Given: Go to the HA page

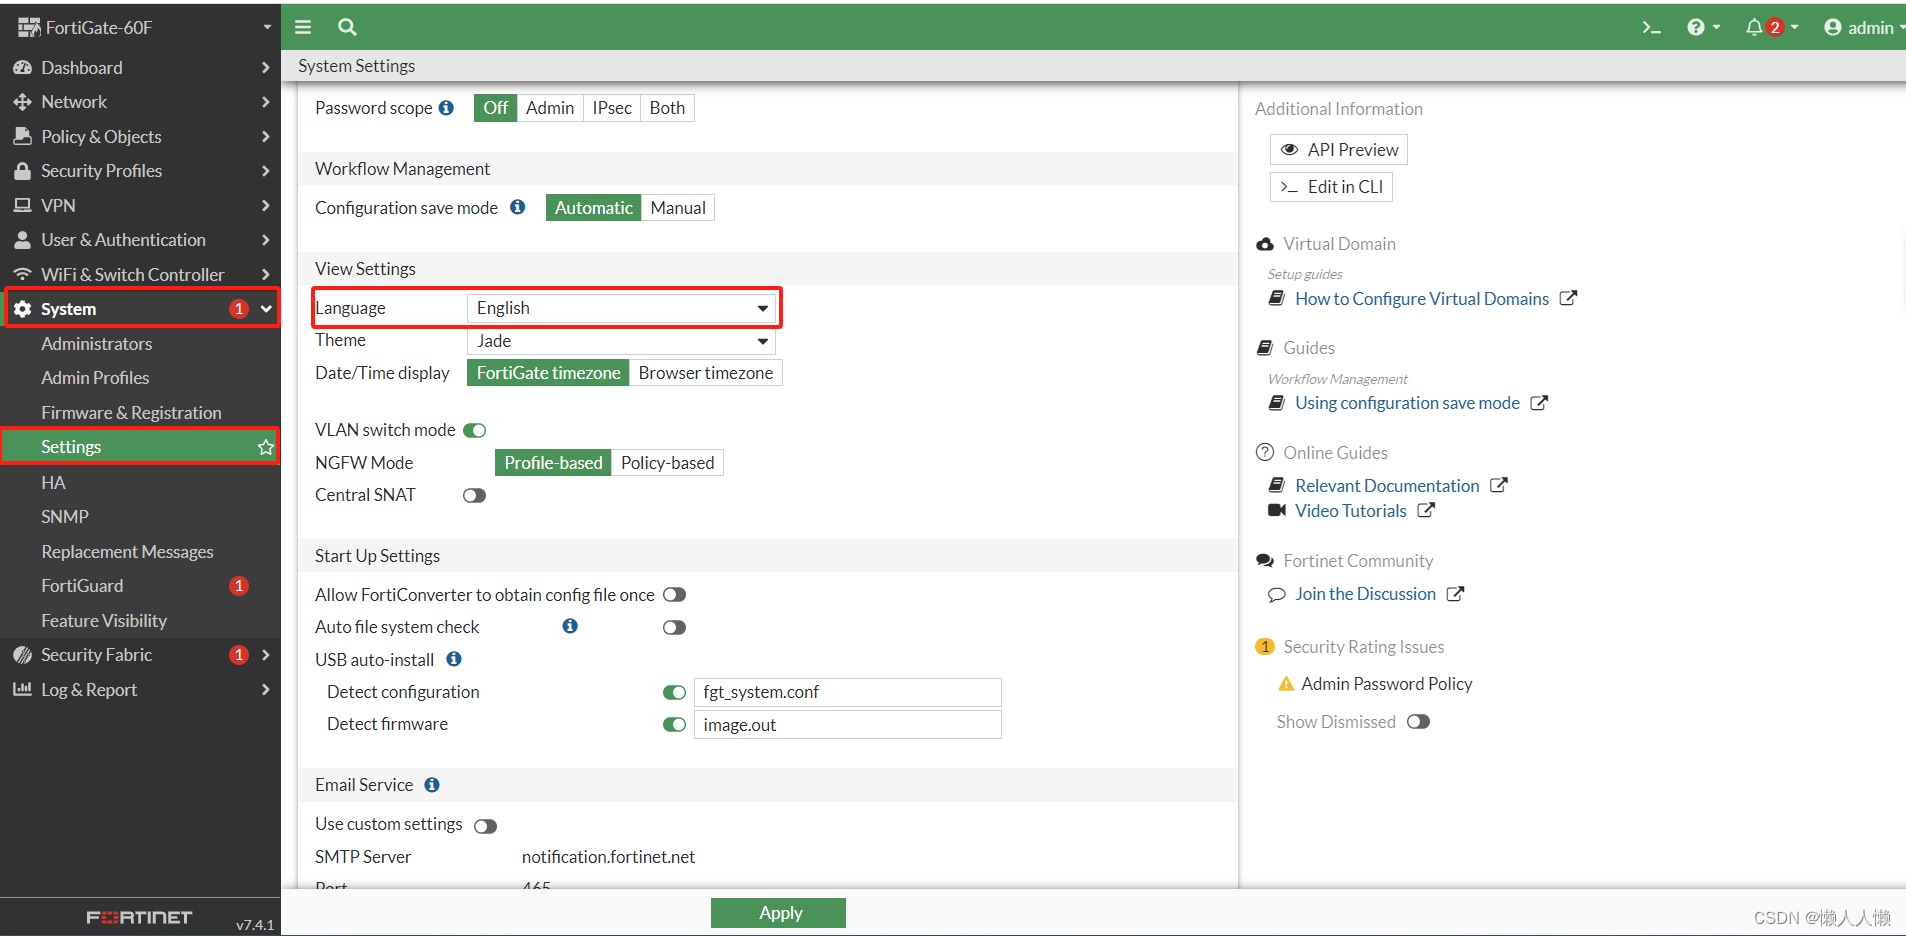Looking at the screenshot, I should (53, 483).
